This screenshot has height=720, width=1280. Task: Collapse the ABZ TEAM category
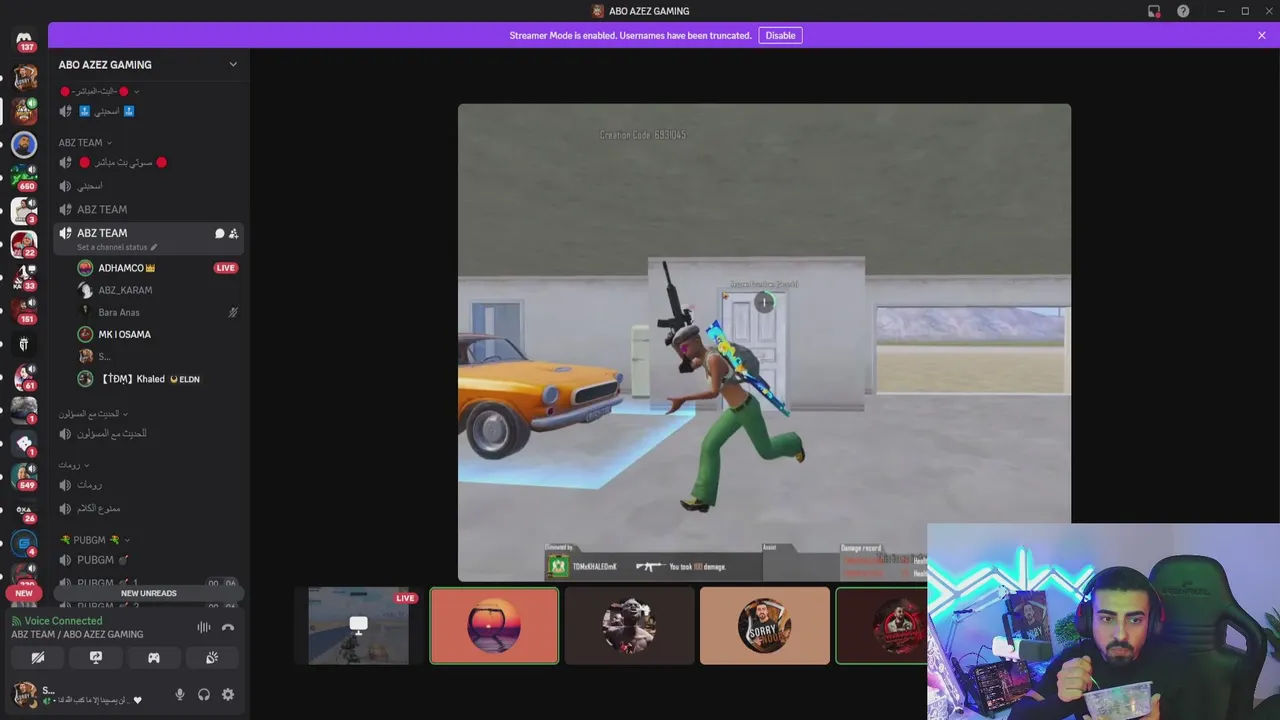(x=85, y=143)
